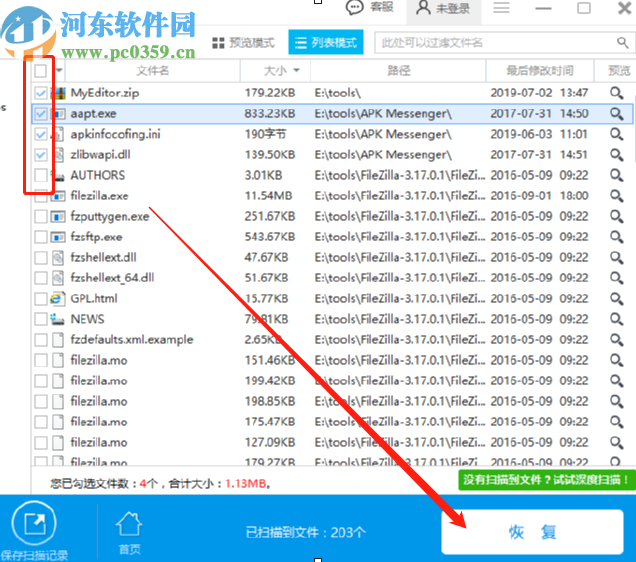The image size is (636, 562).
Task: Click the MyEditor.zip archive file icon
Action: [x=58, y=93]
